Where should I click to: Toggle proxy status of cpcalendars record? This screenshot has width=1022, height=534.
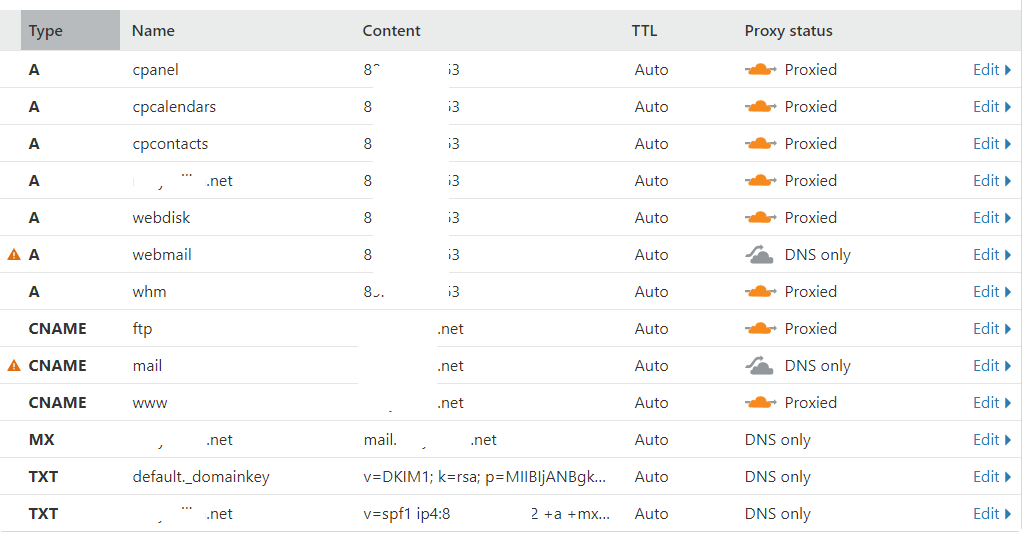[760, 106]
